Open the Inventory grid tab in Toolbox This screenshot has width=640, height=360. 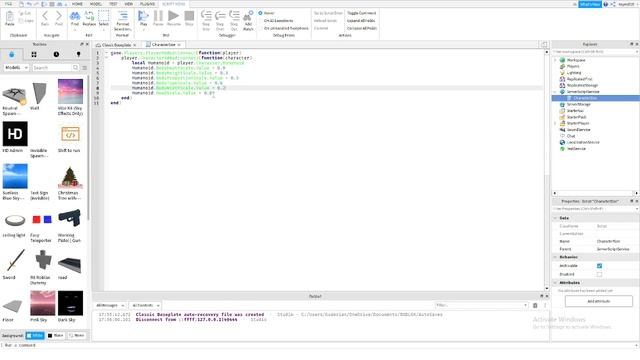pyautogui.click(x=34, y=54)
